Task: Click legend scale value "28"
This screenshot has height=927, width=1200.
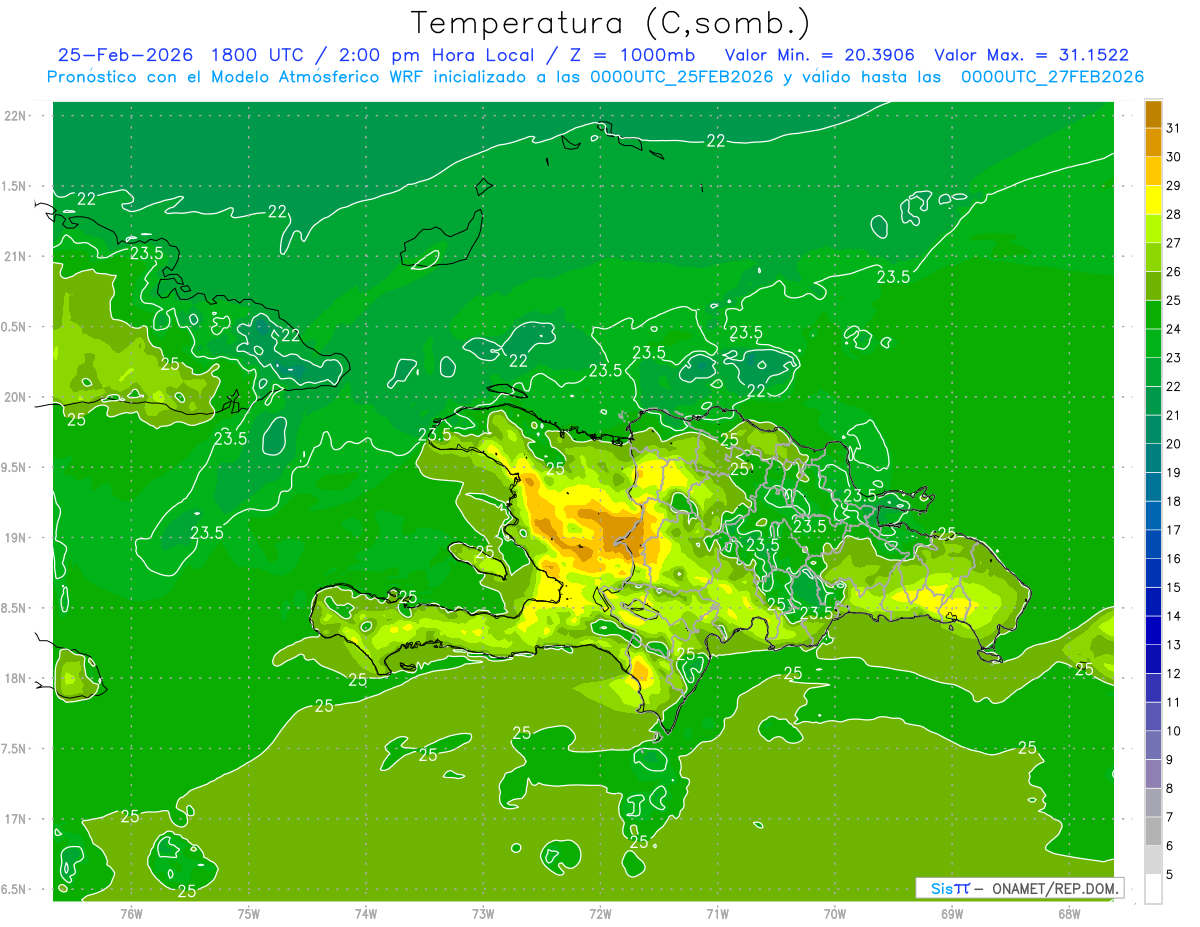Action: (x=1173, y=214)
